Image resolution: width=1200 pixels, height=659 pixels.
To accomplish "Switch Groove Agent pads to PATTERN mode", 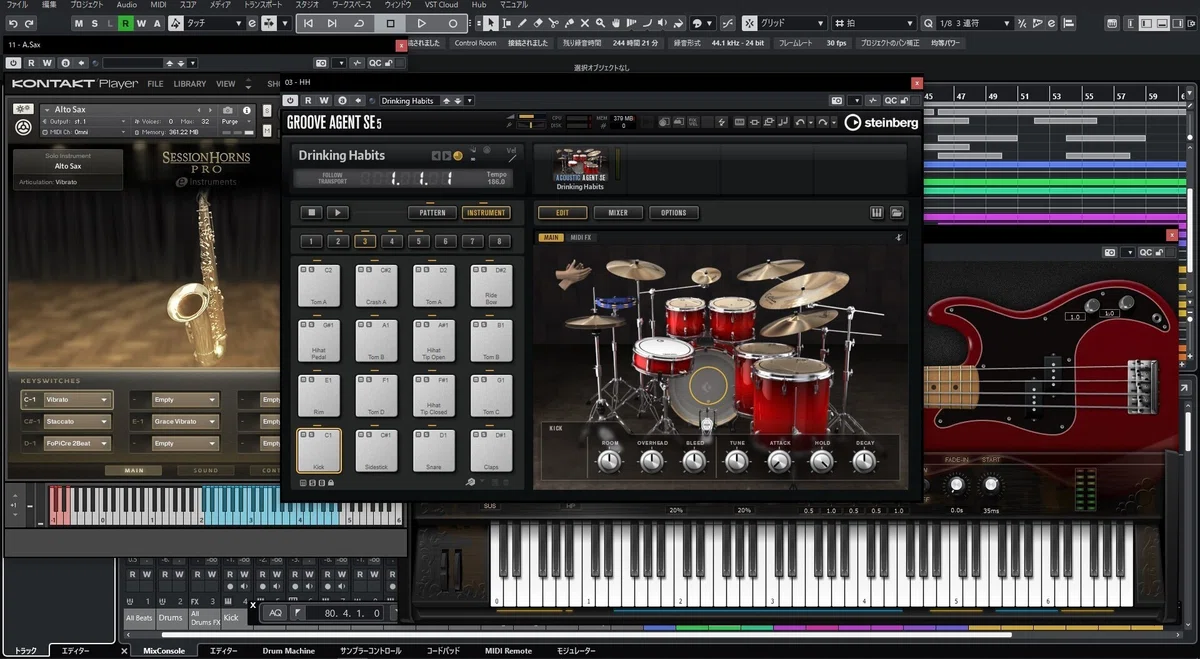I will pos(432,213).
